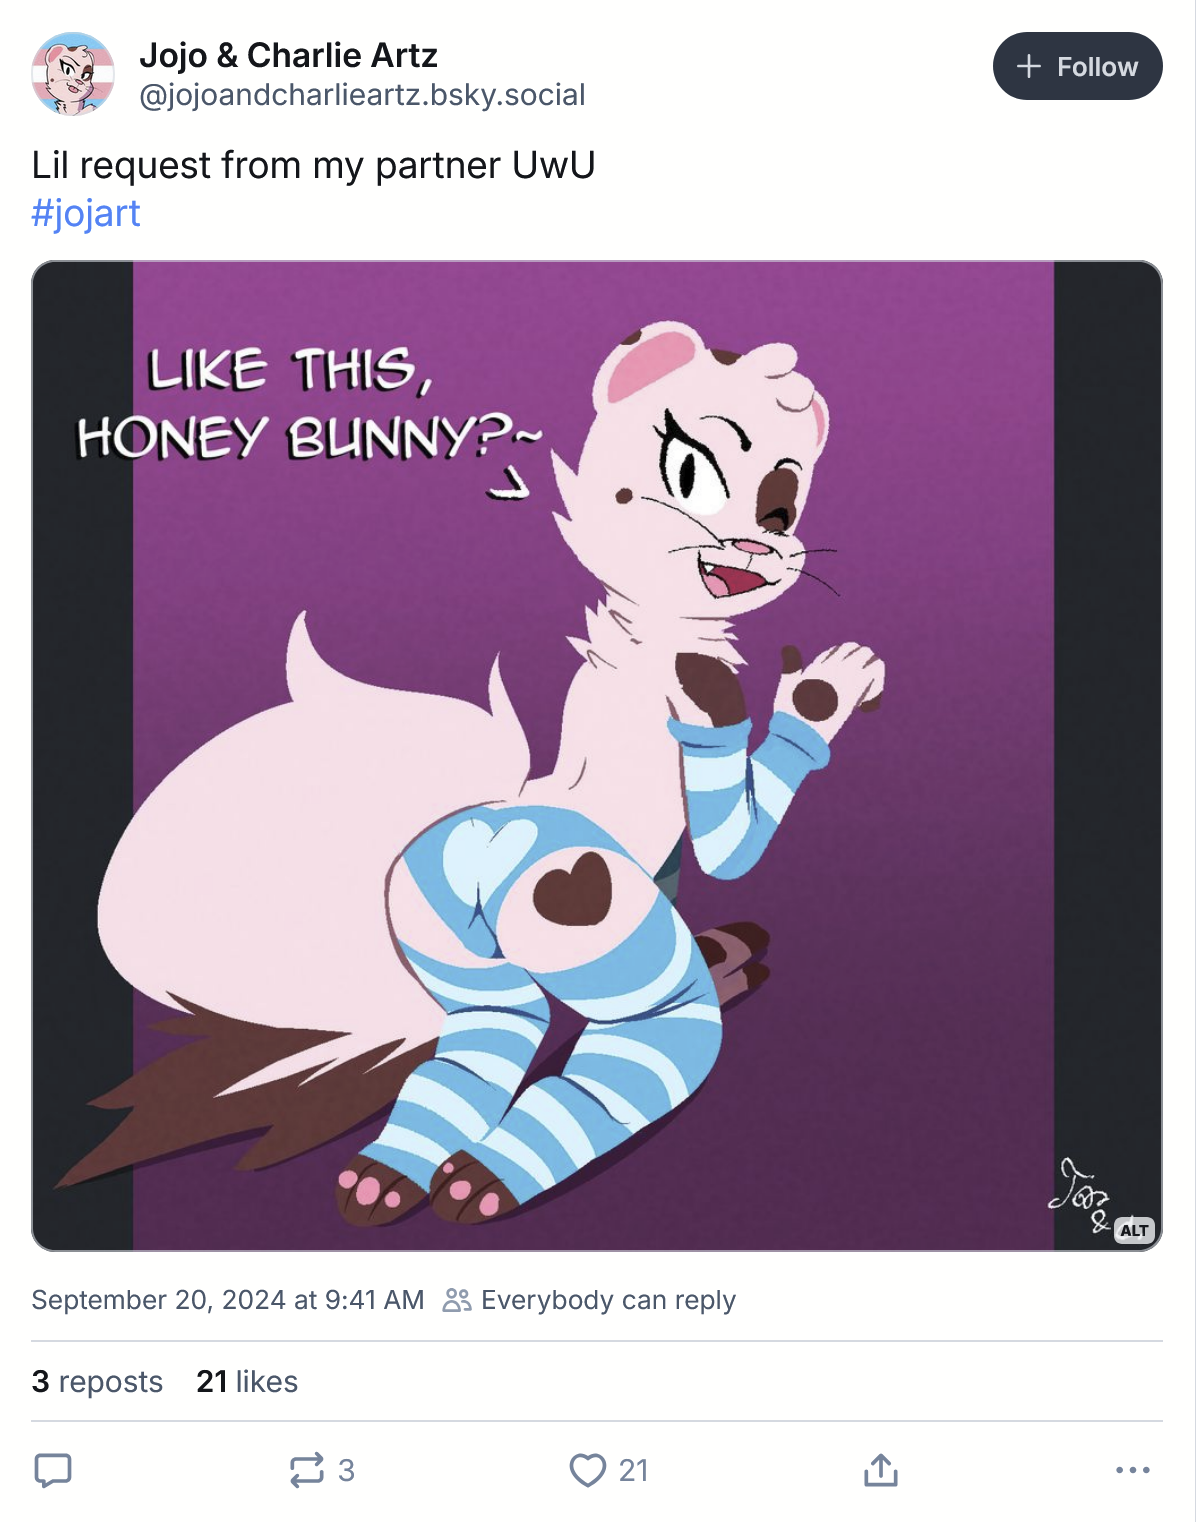
Task: Open the Everybody can reply settings
Action: pyautogui.click(x=608, y=1300)
